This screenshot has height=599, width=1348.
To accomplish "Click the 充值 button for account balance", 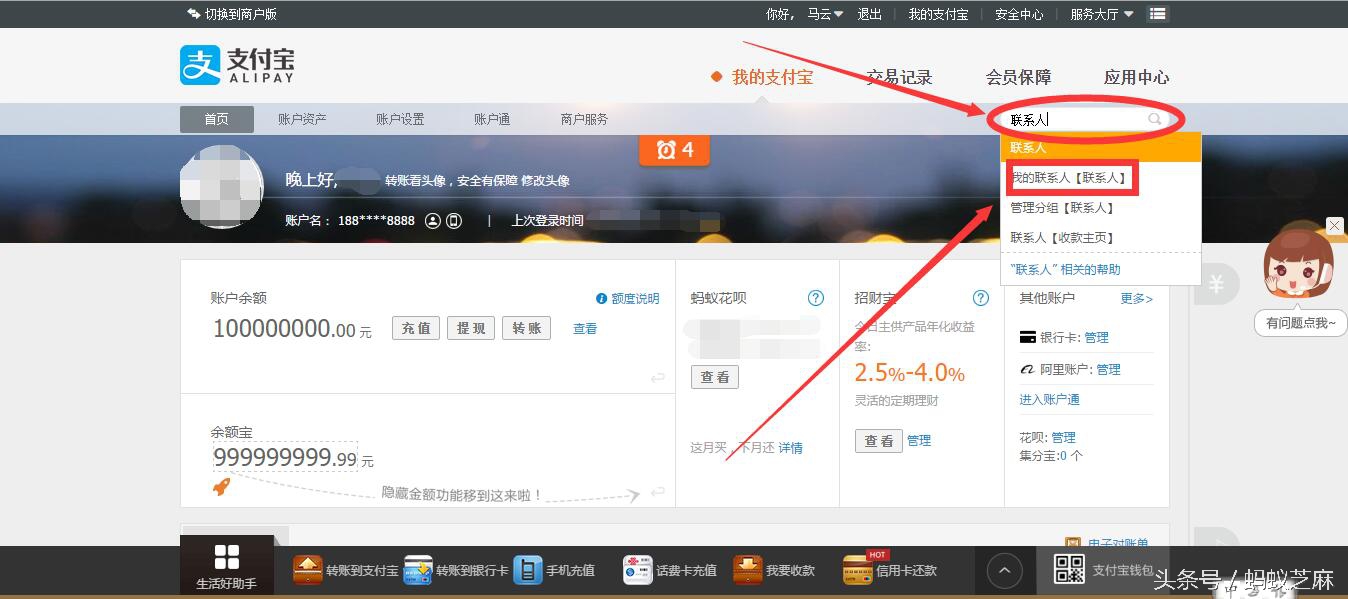I will coord(414,327).
